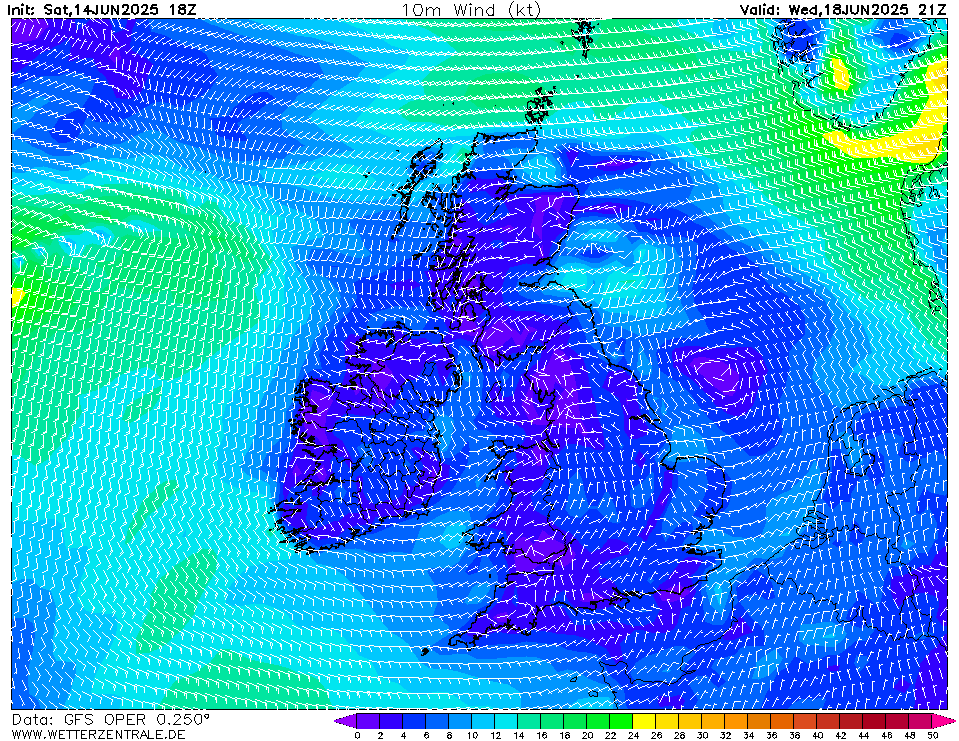
Task: Select the teal legend swatch between 12 and 14
Action: coord(506,721)
